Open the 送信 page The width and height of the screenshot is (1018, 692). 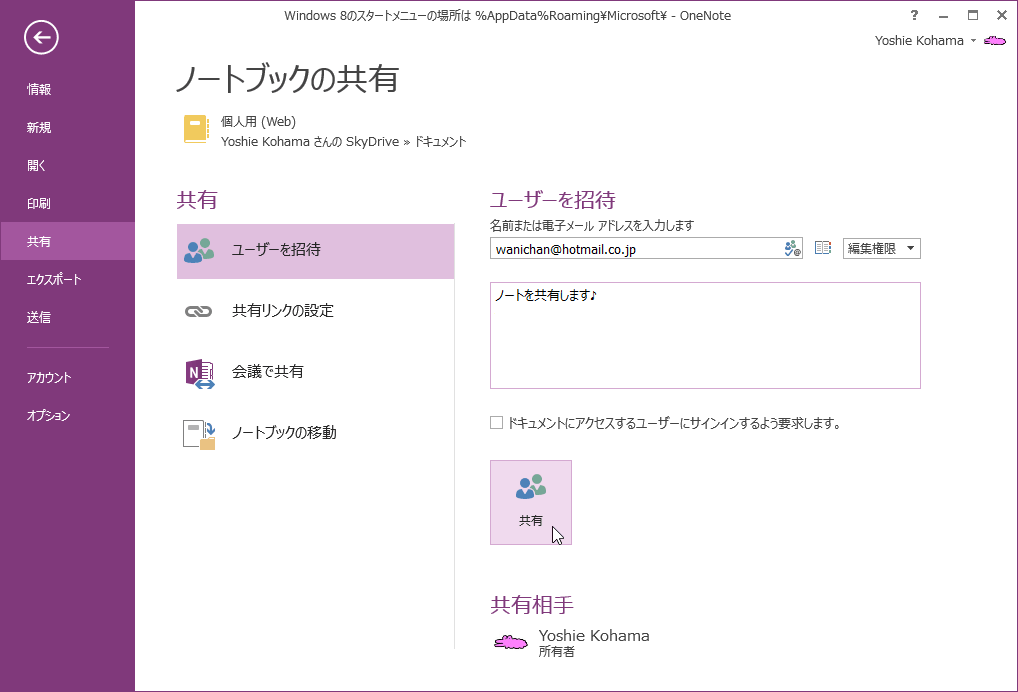click(68, 317)
